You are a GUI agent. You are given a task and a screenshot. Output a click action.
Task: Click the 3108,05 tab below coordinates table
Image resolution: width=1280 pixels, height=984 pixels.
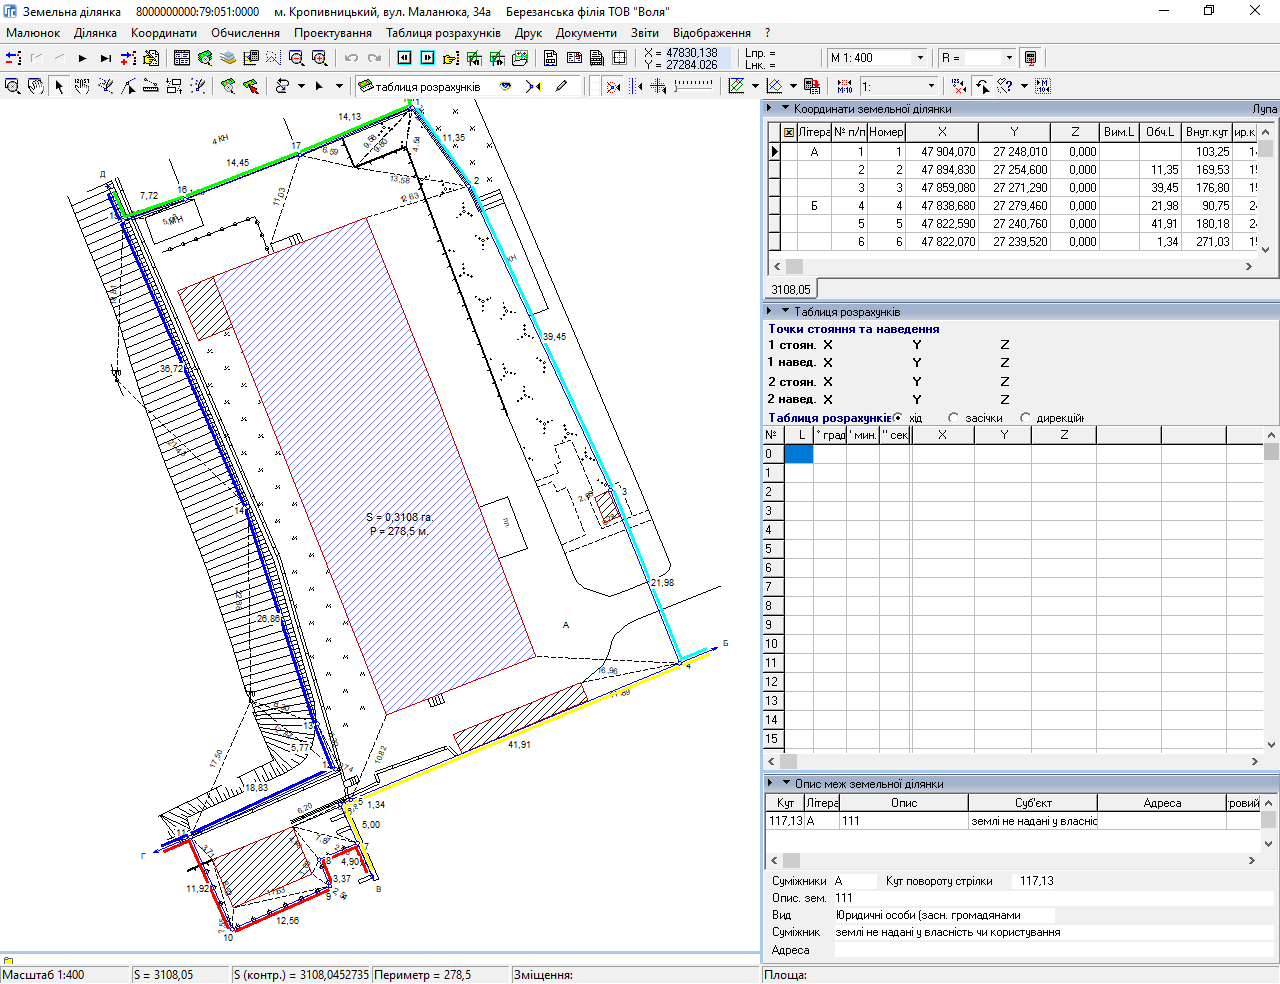click(790, 290)
